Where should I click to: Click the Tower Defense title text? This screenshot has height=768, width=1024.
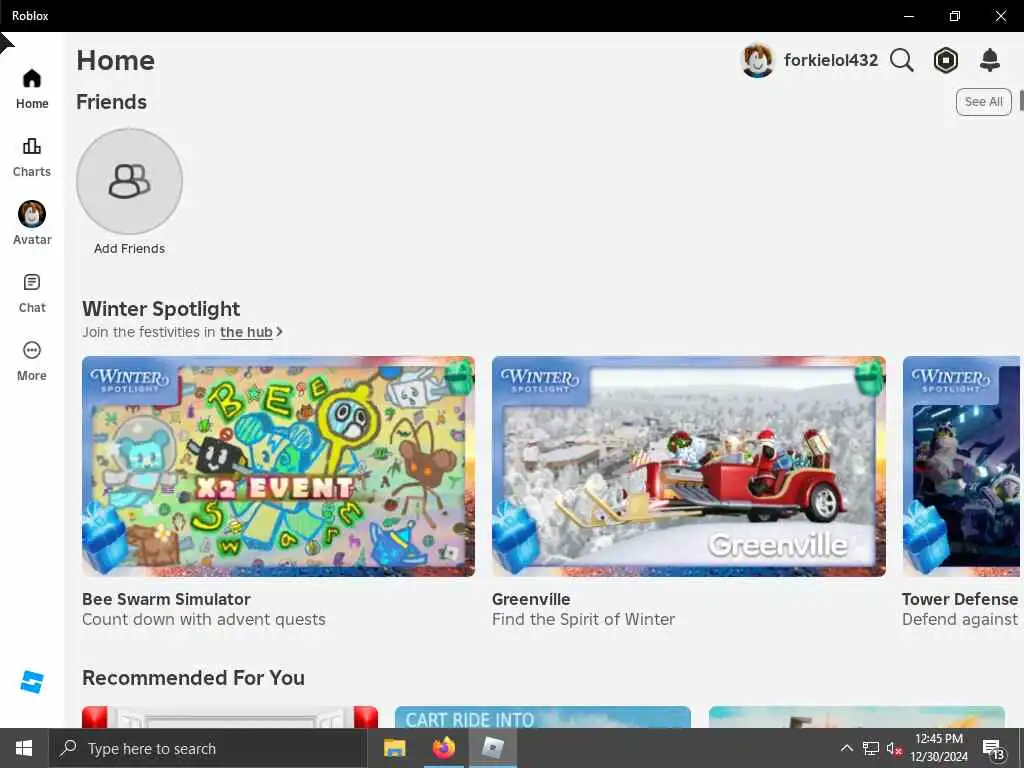pos(959,599)
